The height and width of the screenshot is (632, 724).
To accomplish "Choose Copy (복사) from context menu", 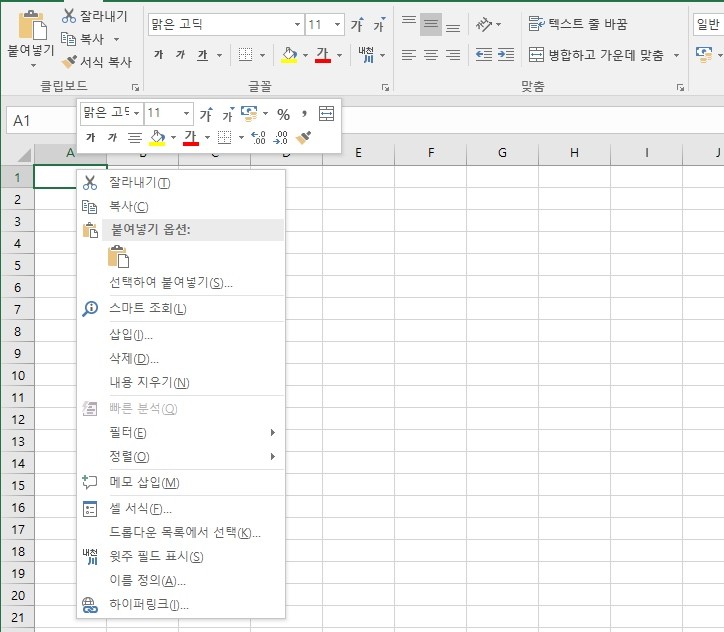I will [x=181, y=206].
